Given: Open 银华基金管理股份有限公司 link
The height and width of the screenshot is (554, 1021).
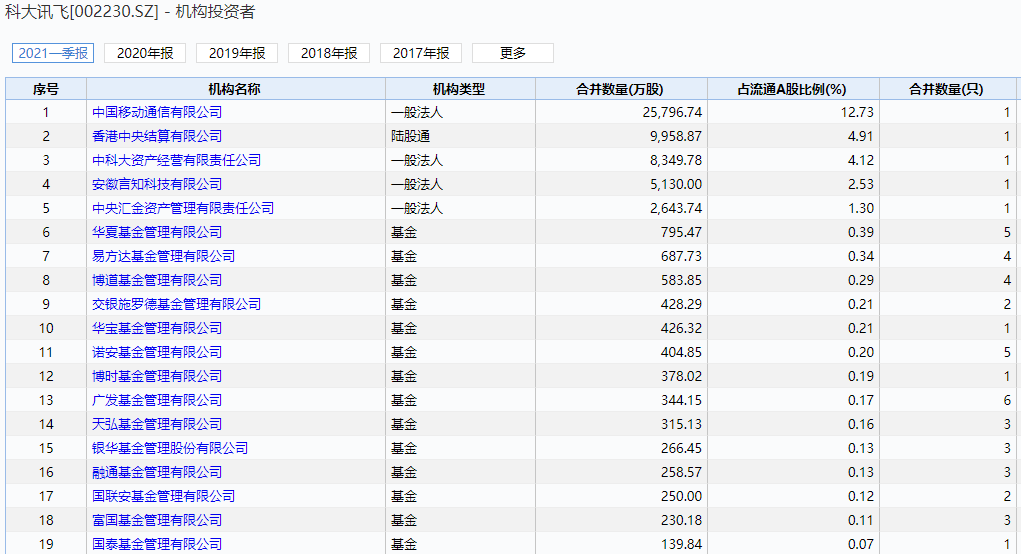Looking at the screenshot, I should [170, 449].
